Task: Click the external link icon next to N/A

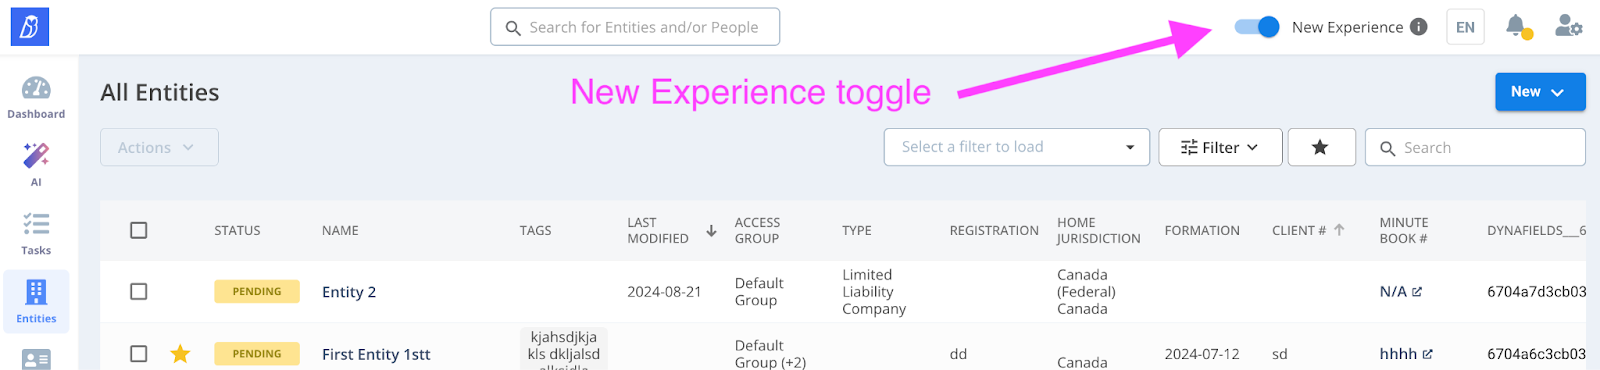Action: pyautogui.click(x=1417, y=292)
